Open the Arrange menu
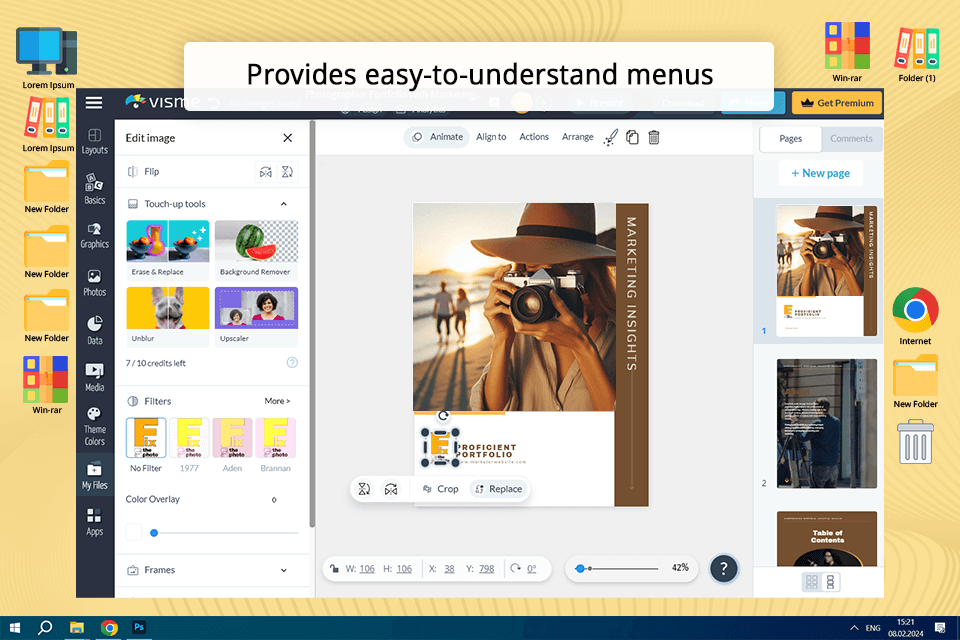This screenshot has height=640, width=960. pos(577,137)
